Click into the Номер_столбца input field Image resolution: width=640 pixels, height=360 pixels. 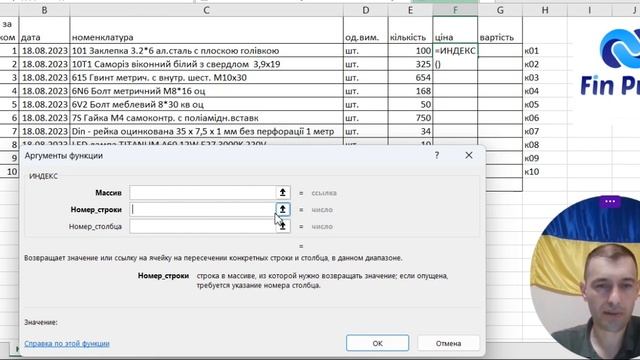point(202,226)
